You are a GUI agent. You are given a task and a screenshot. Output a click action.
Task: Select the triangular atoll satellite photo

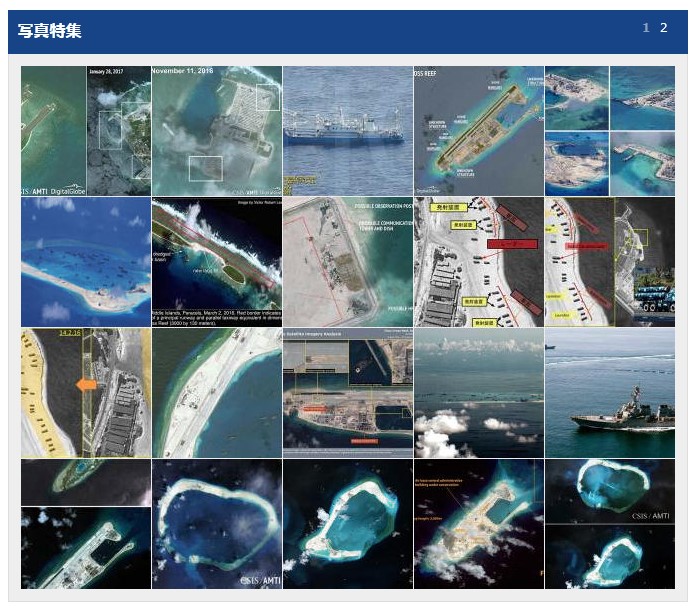347,523
